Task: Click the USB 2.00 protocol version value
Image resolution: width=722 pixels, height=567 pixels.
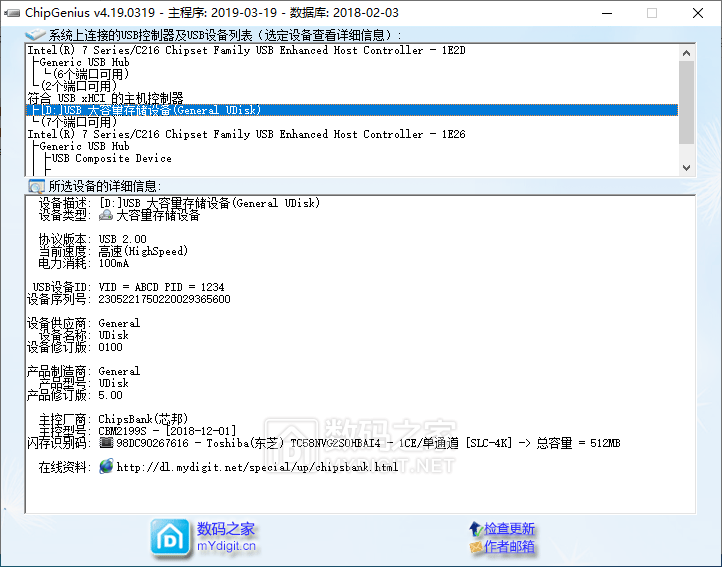Action: tap(122, 239)
